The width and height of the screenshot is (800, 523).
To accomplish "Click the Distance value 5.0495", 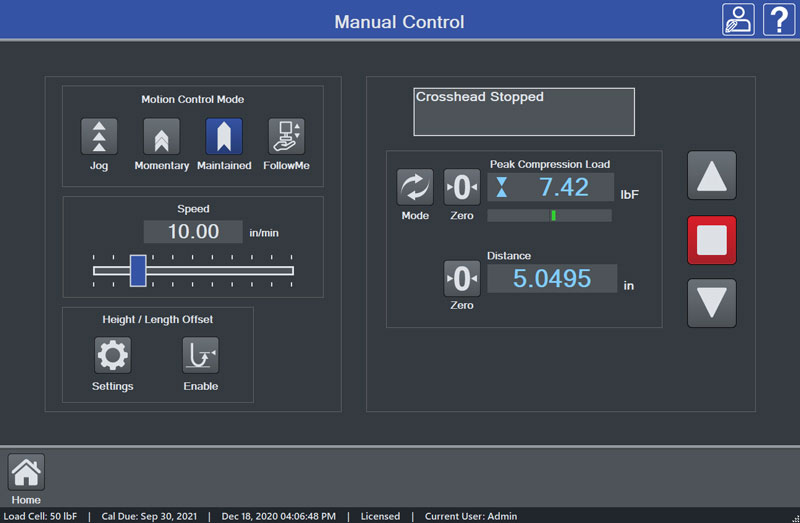I will tap(551, 279).
